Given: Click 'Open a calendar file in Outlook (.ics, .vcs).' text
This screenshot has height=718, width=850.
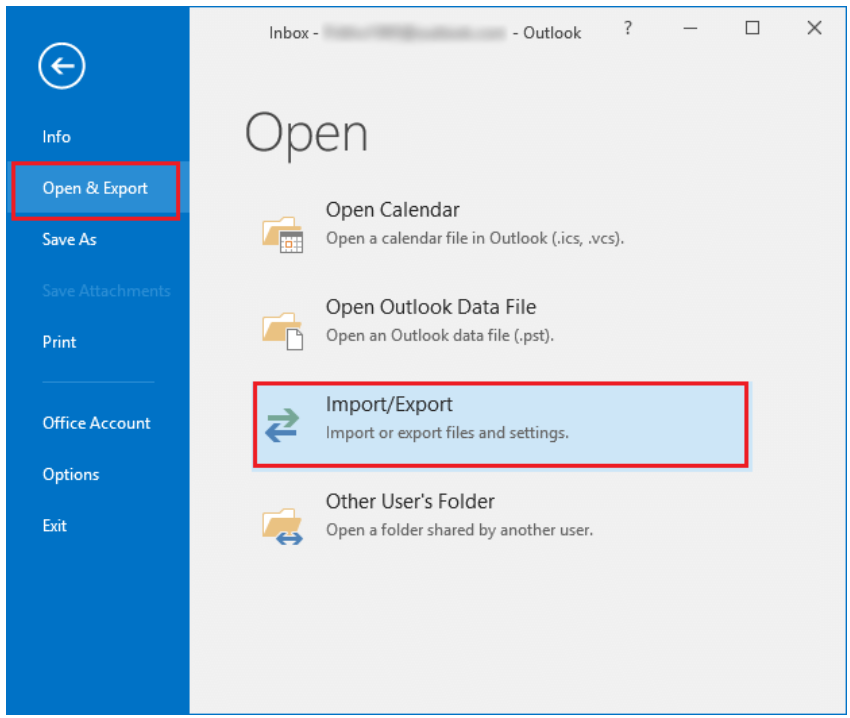Looking at the screenshot, I should click(475, 239).
